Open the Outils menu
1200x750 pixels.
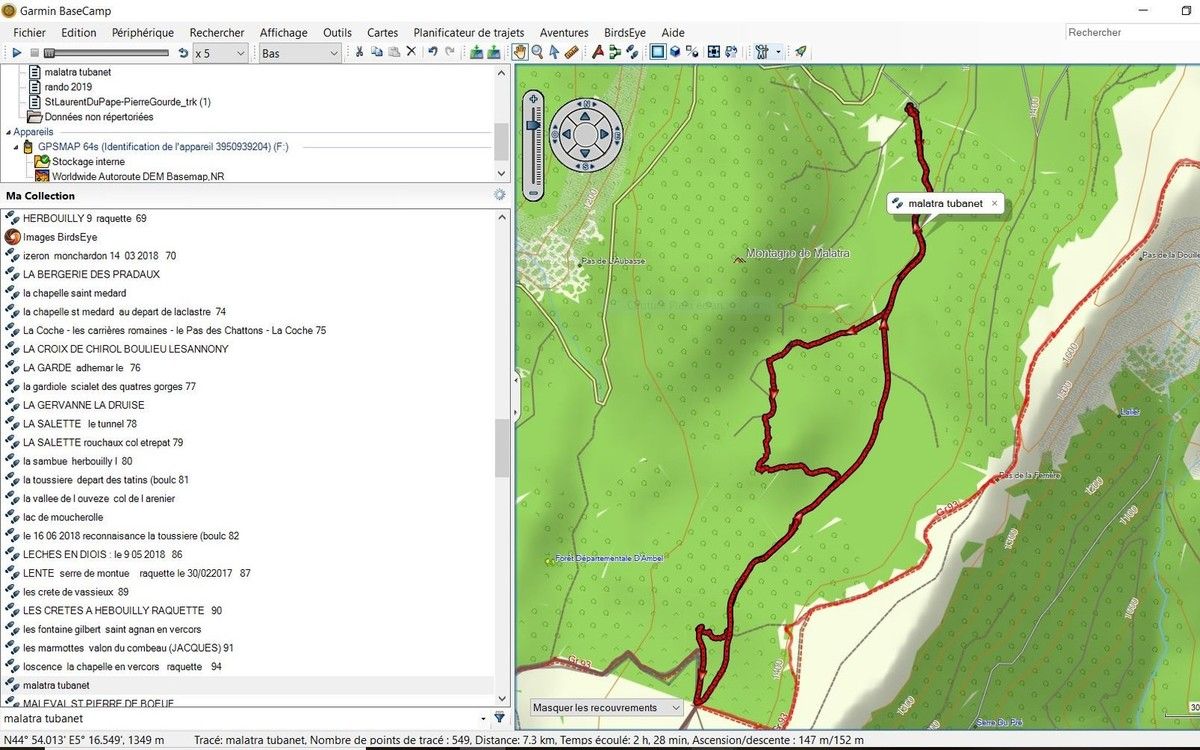tap(337, 32)
